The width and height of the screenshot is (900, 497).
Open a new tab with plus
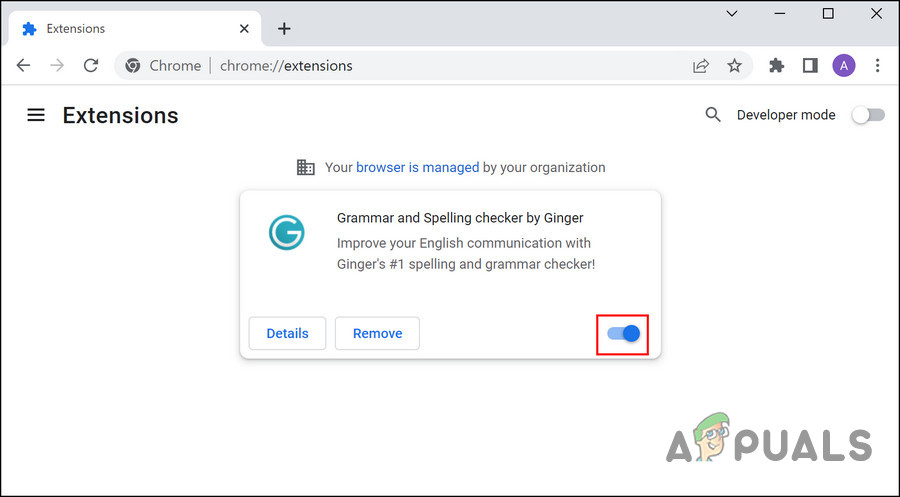pos(284,29)
